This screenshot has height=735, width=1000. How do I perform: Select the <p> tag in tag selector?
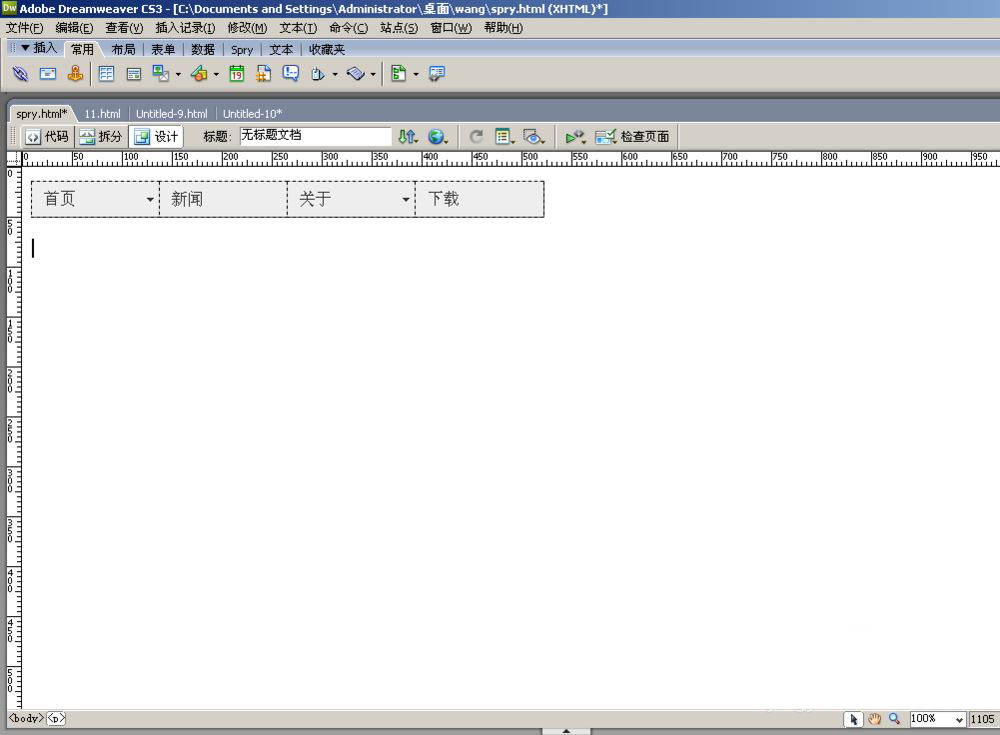click(x=56, y=718)
